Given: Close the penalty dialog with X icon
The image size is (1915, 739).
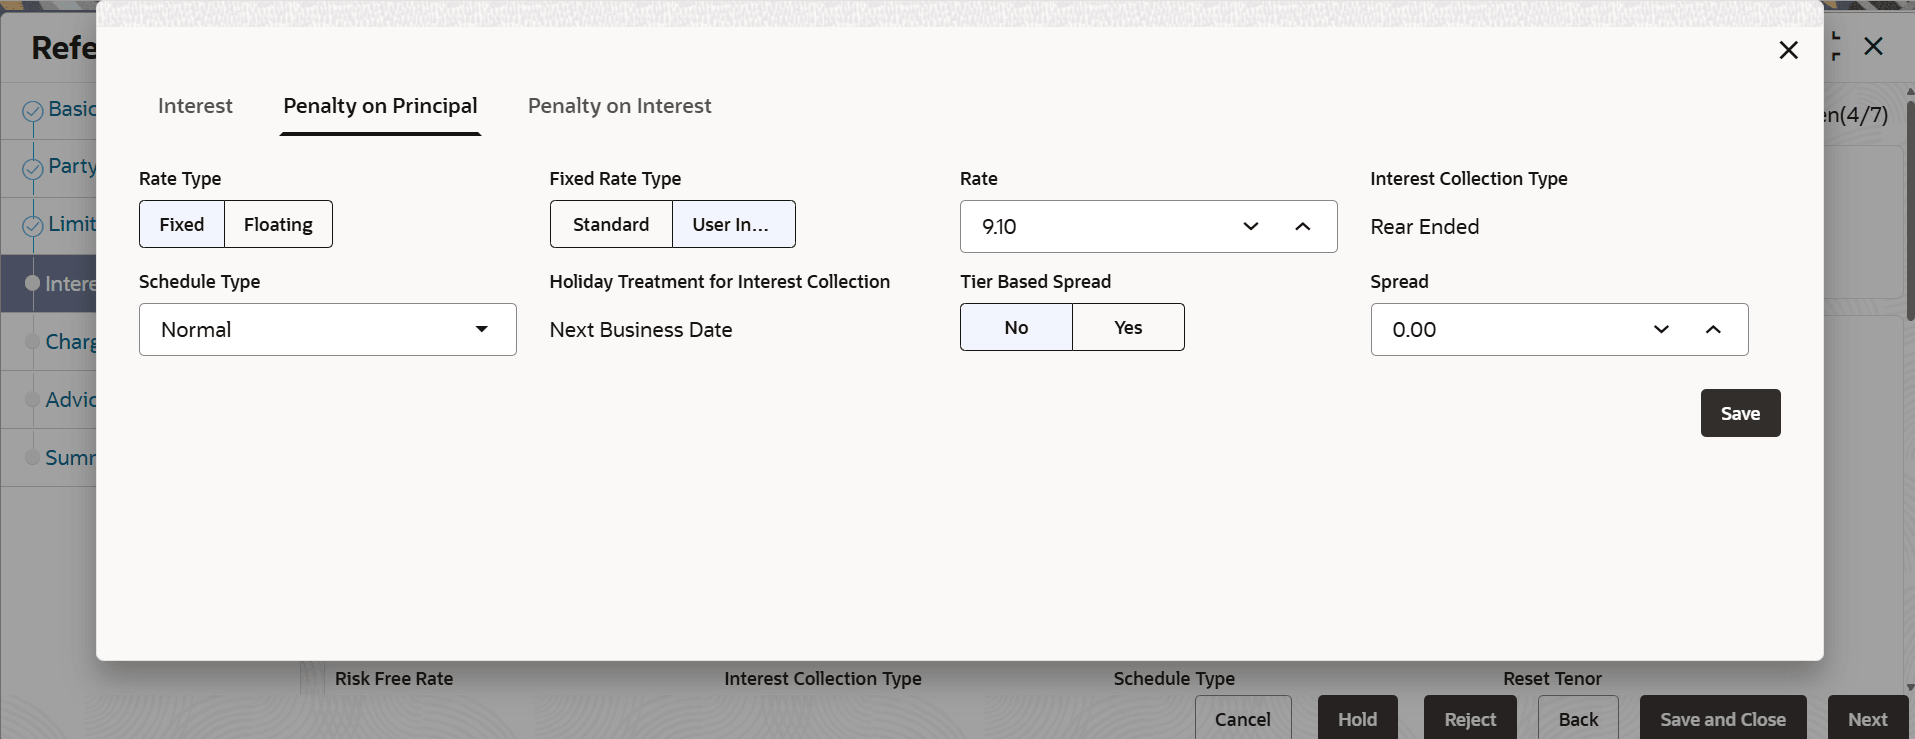Looking at the screenshot, I should point(1788,50).
